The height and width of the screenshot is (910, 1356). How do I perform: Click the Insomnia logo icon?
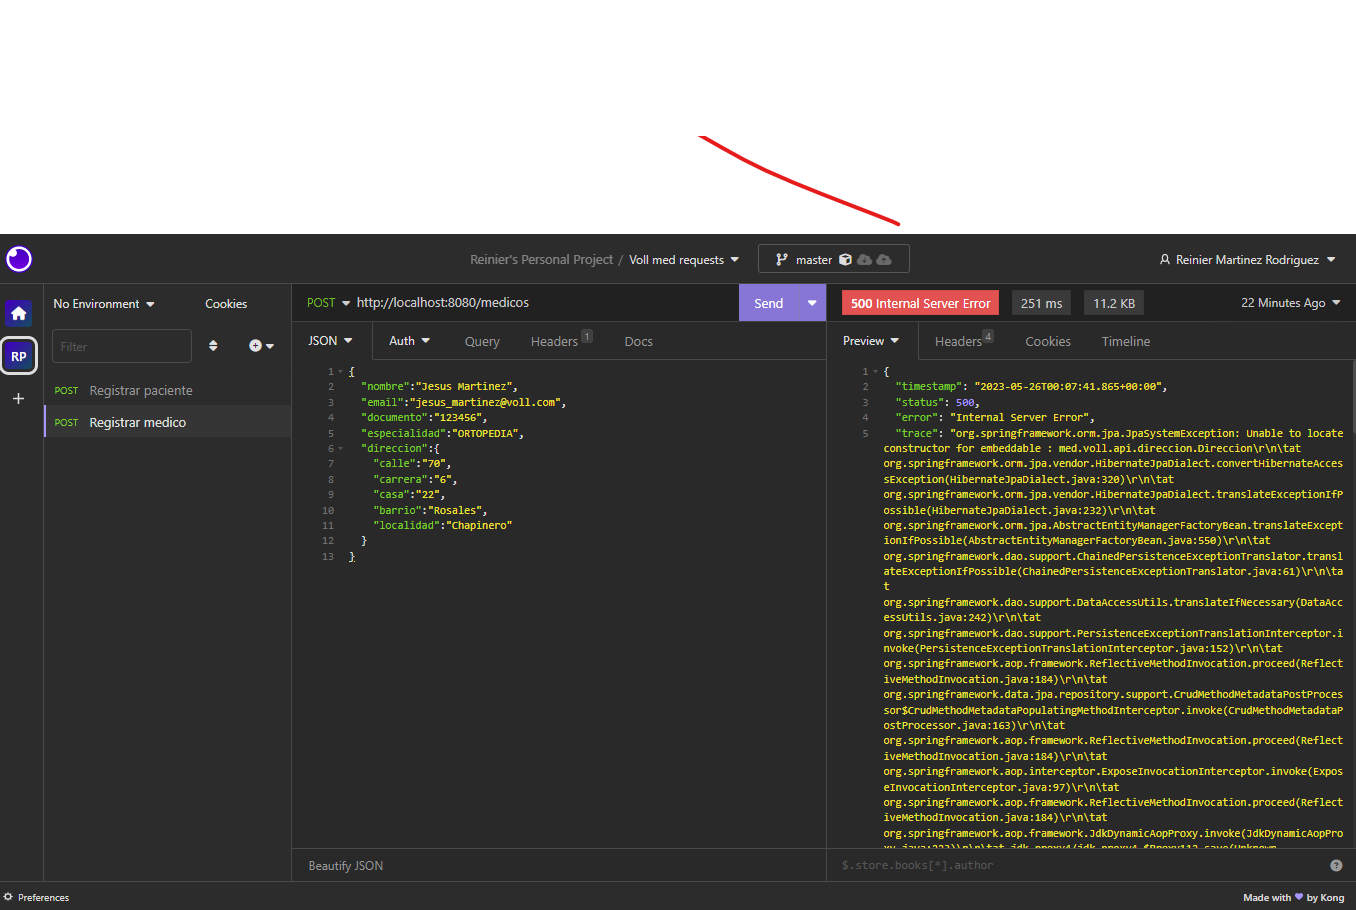pyautogui.click(x=19, y=259)
